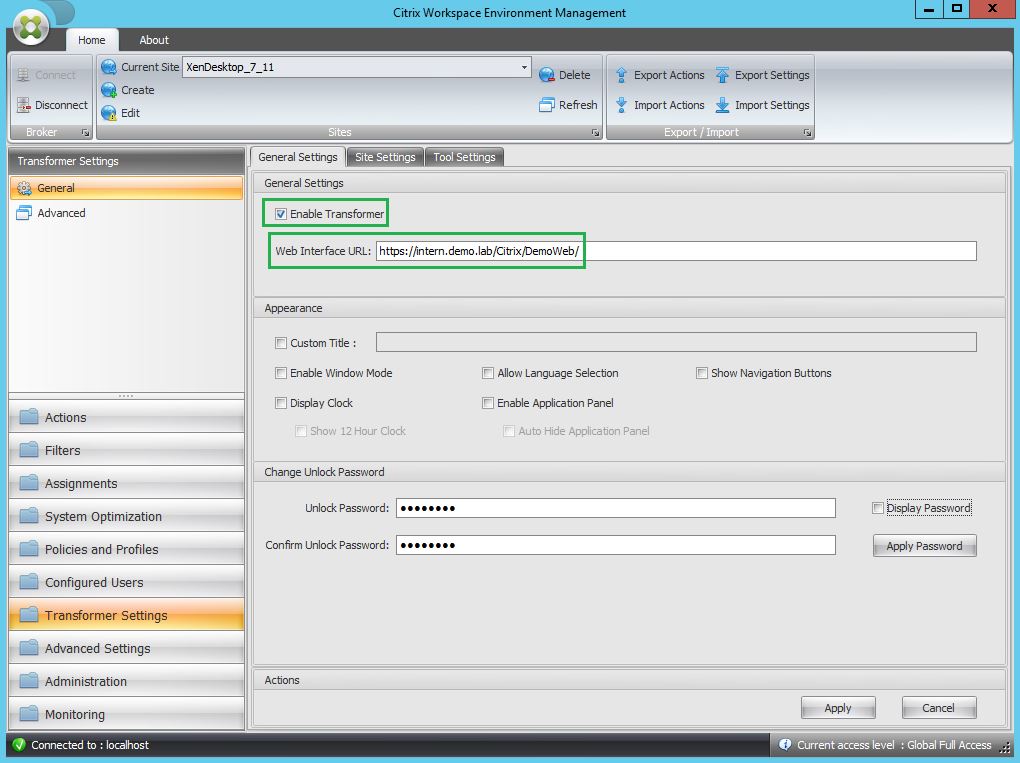The image size is (1020, 763).
Task: Switch to the Site Settings tab
Action: 385,157
